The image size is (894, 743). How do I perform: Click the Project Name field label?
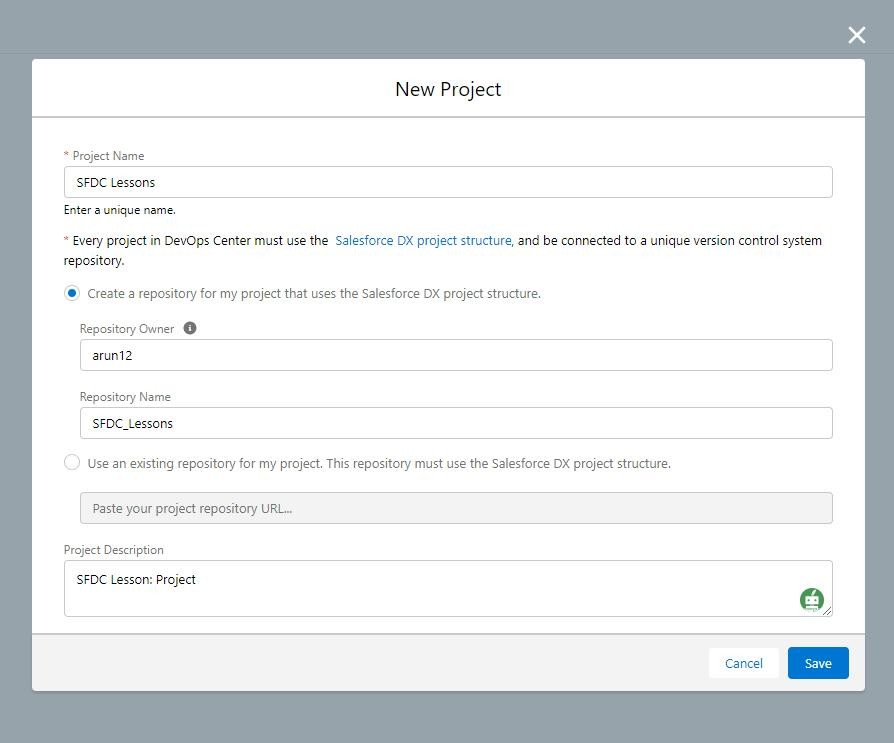coord(108,156)
